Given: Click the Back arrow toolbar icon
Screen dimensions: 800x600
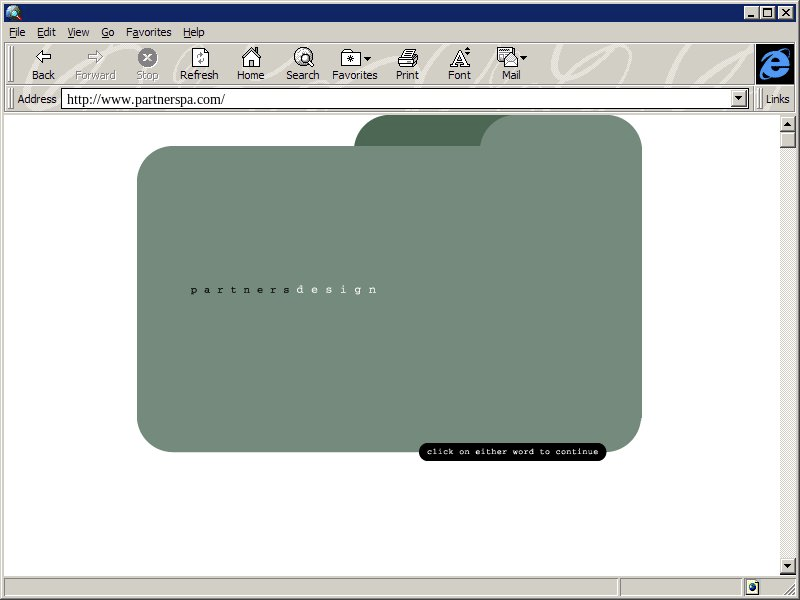Looking at the screenshot, I should coord(43,58).
